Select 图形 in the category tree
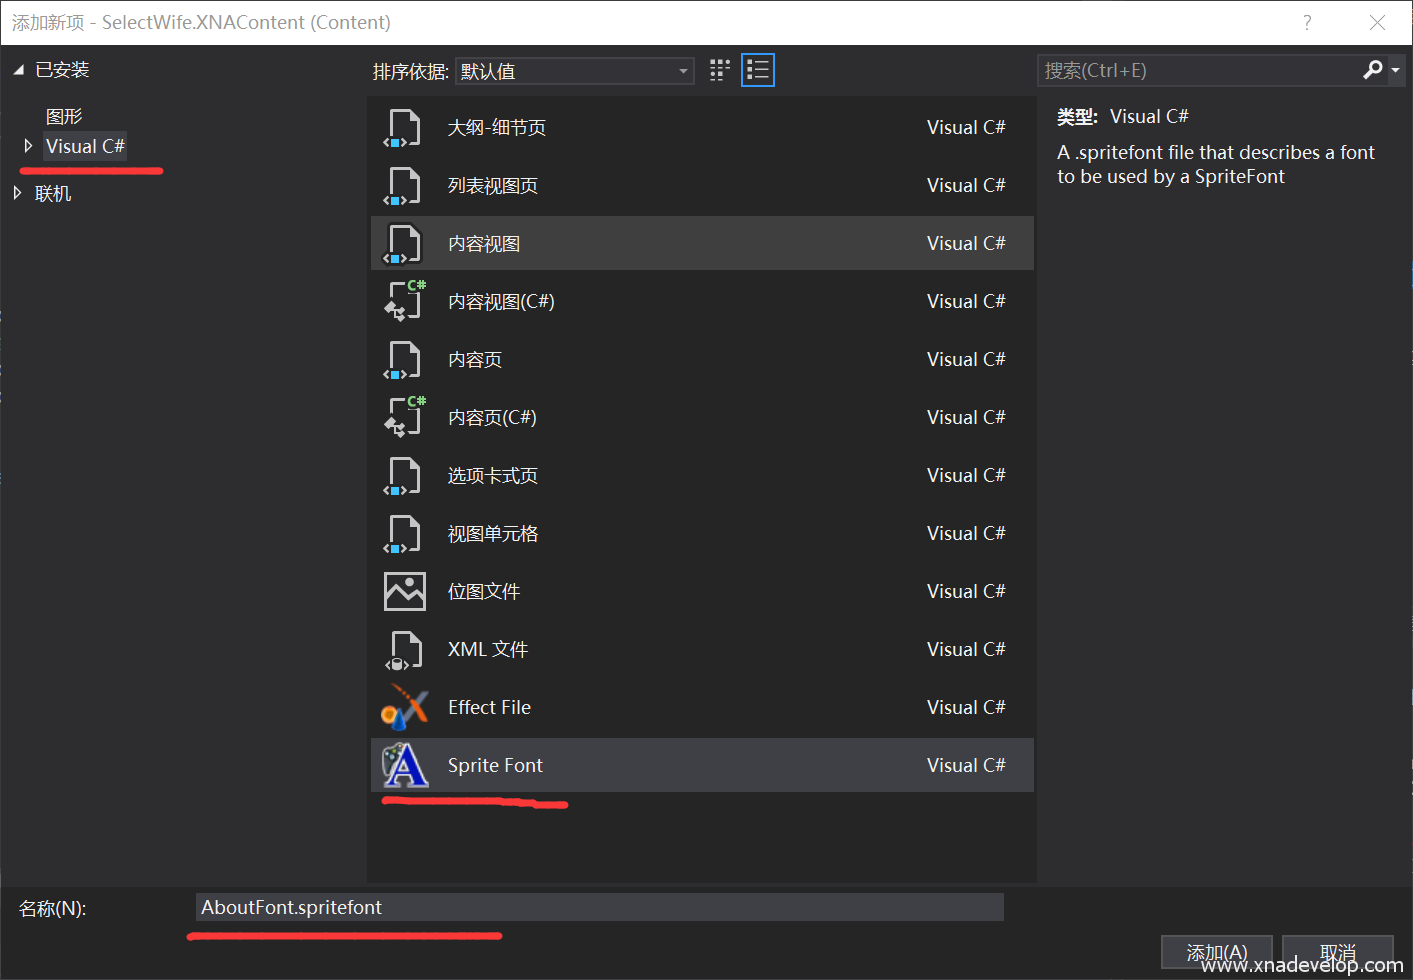 pyautogui.click(x=64, y=117)
